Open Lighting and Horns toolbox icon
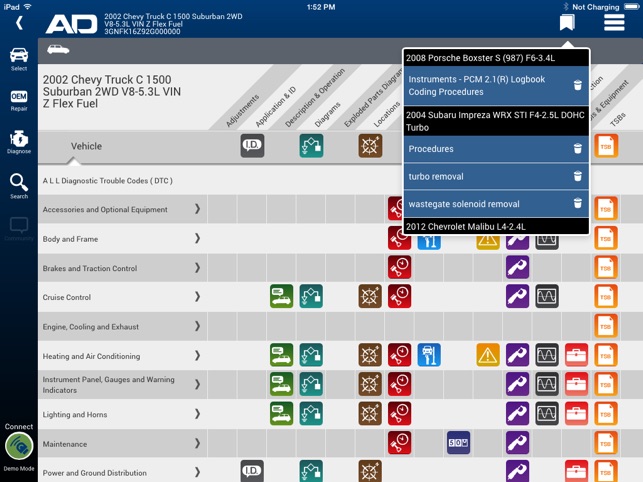643x482 pixels. [x=577, y=413]
